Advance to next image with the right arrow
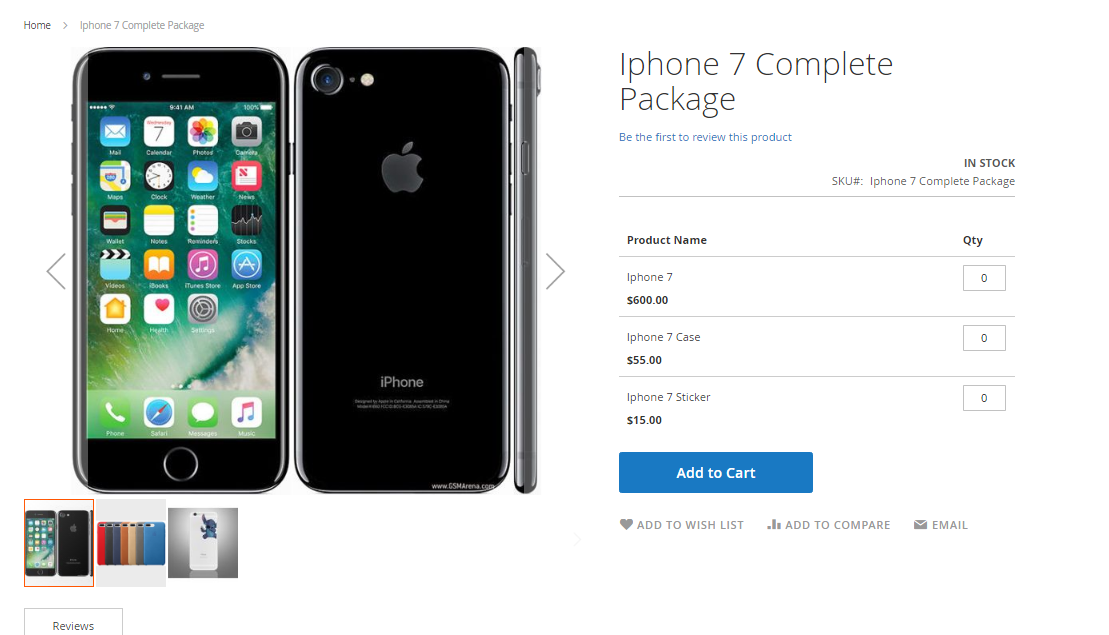 (555, 272)
